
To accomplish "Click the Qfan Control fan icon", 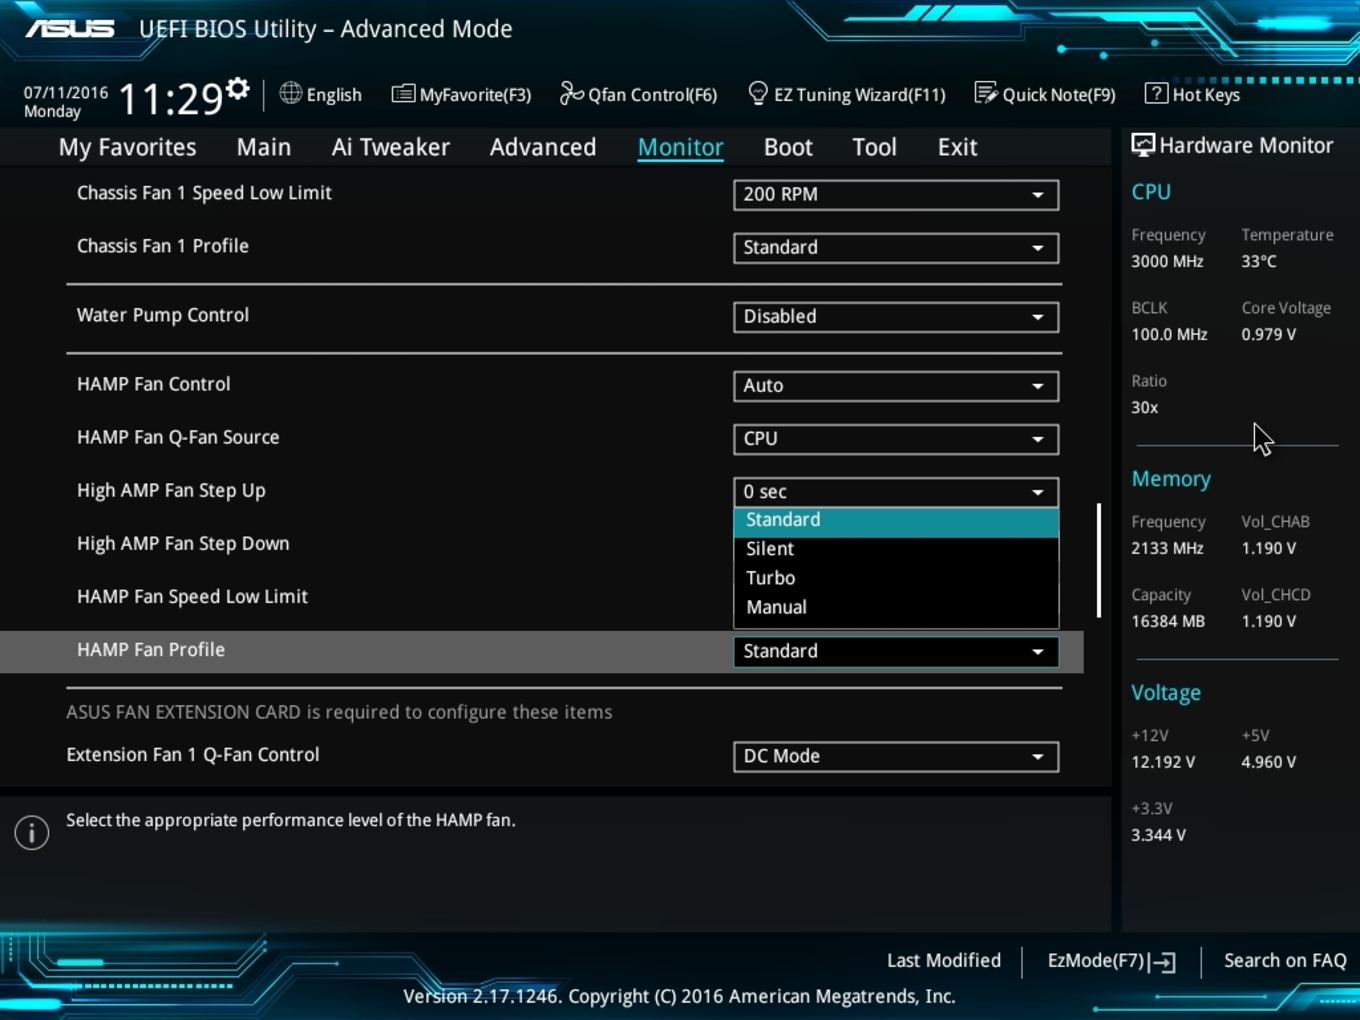I will point(571,93).
